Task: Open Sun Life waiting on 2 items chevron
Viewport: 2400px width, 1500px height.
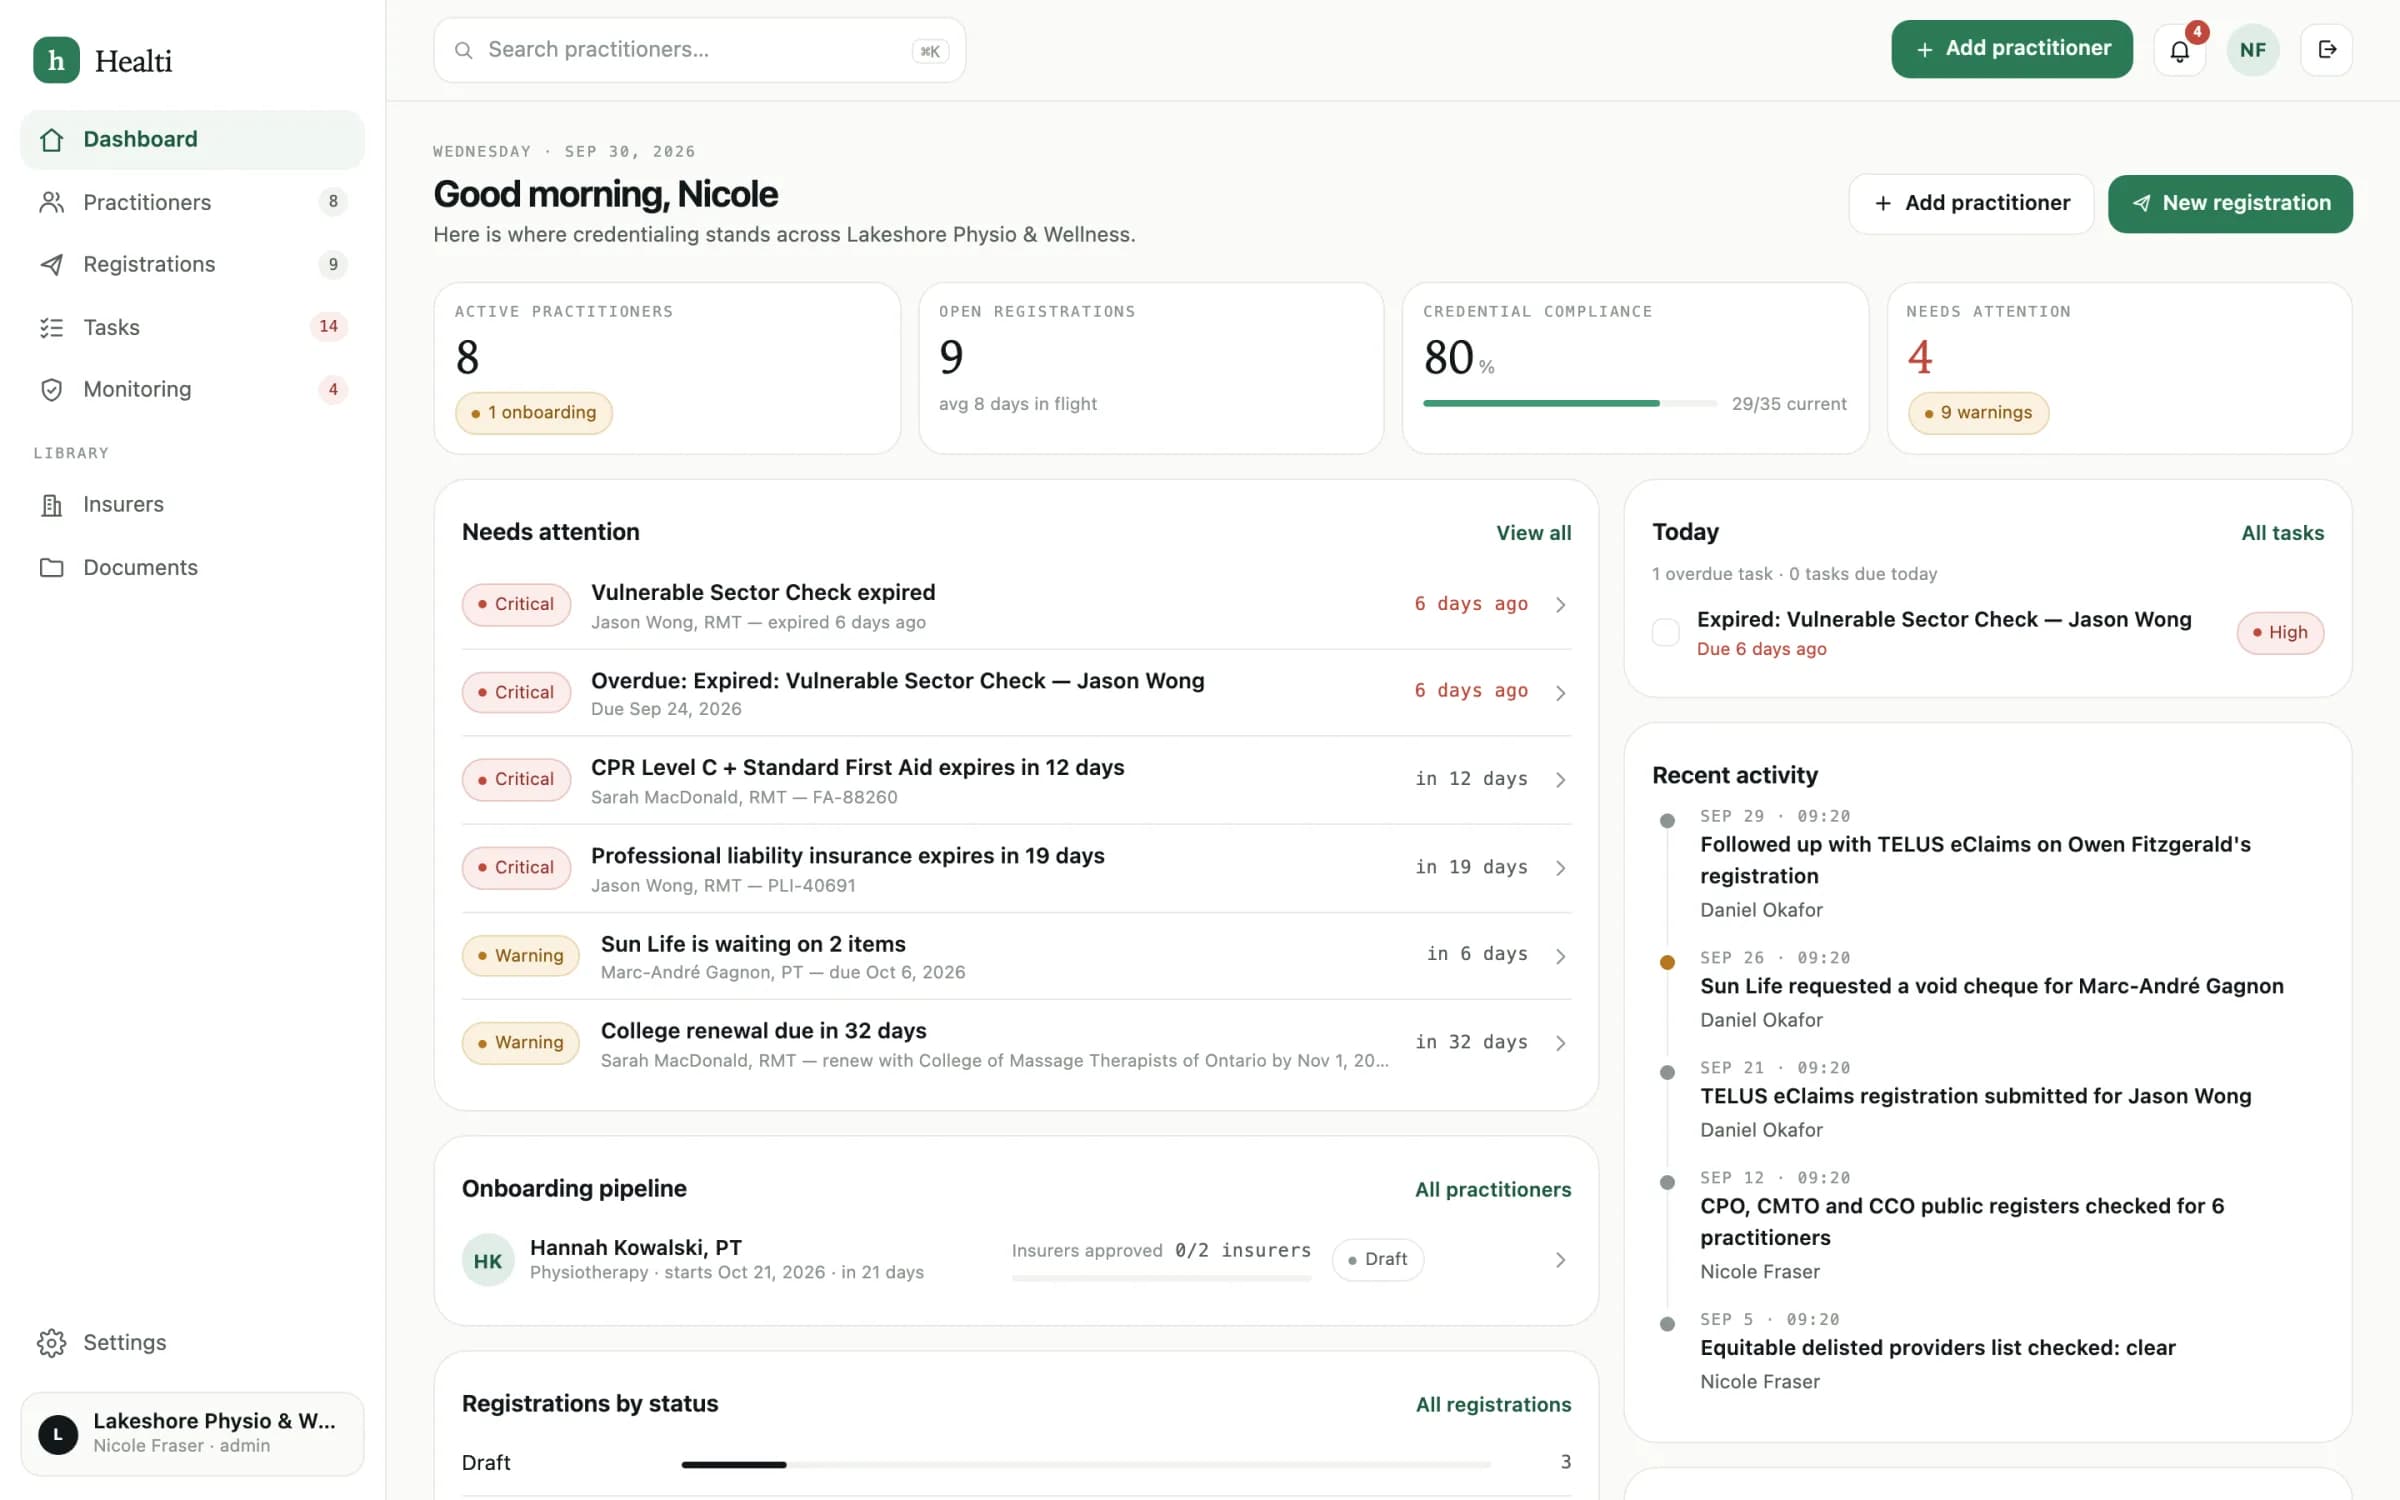Action: (x=1560, y=956)
